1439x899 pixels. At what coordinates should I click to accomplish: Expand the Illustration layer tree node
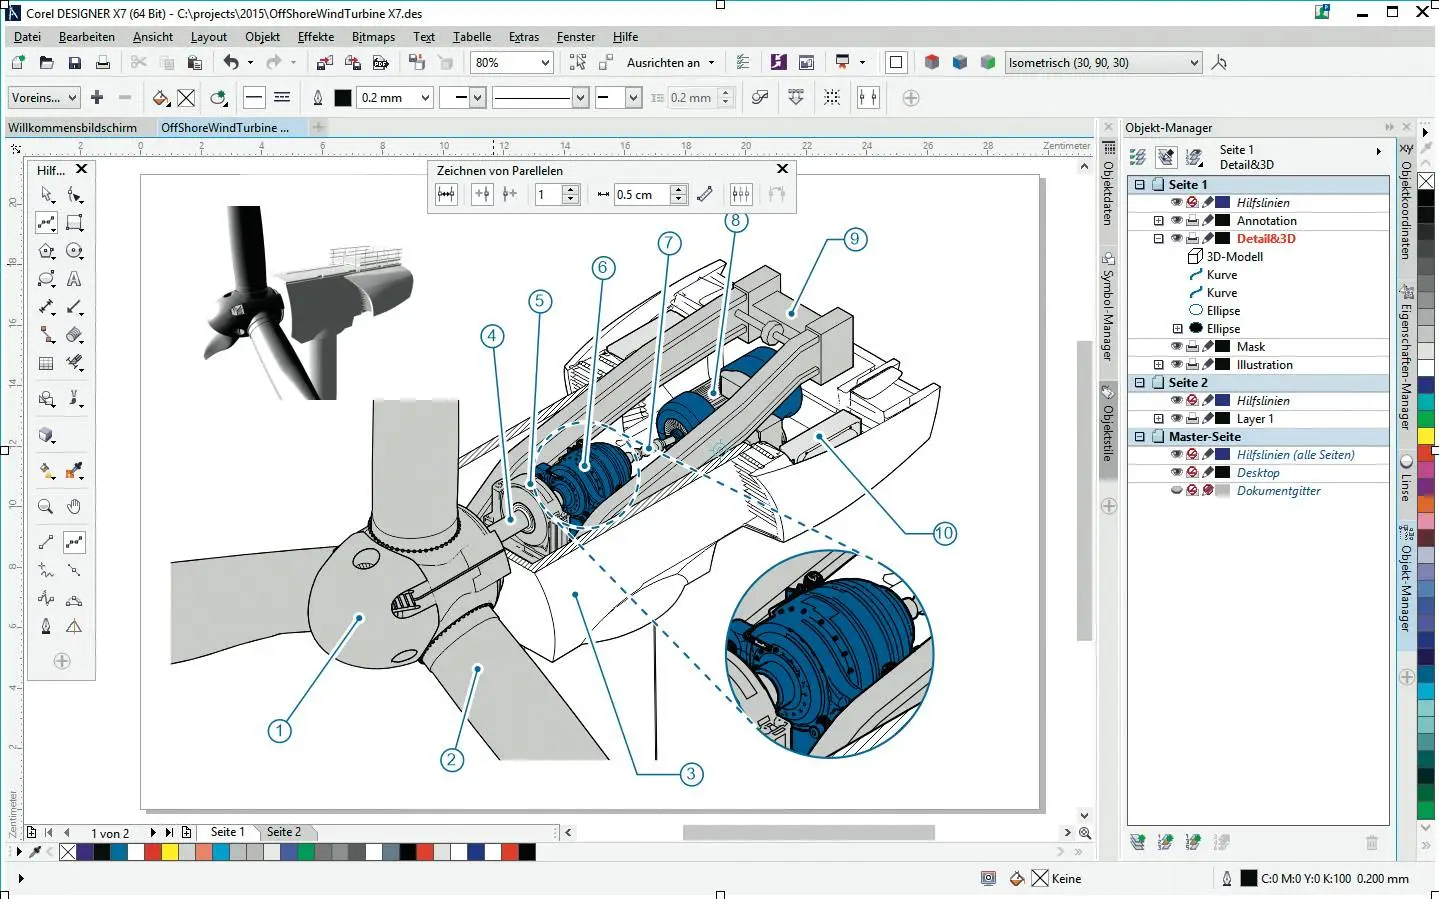(1158, 365)
